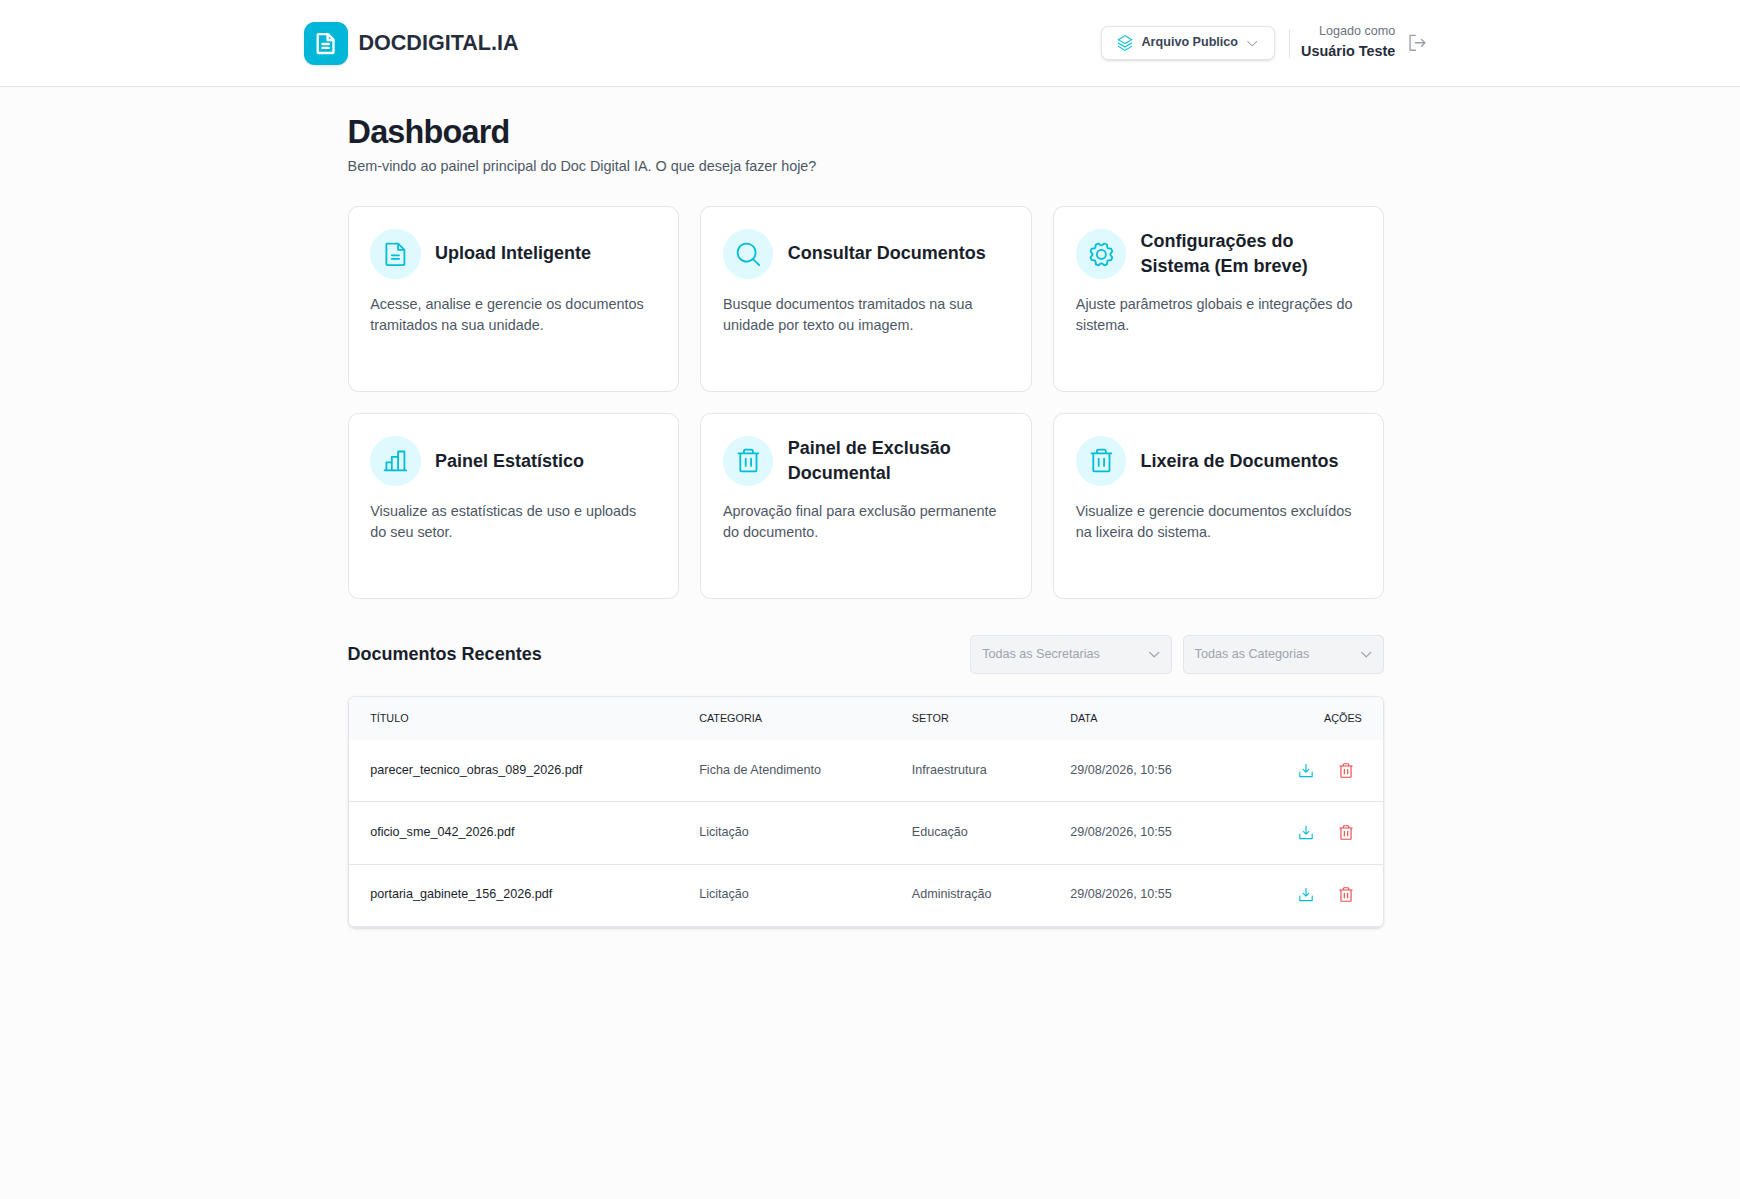The height and width of the screenshot is (1199, 1740).
Task: Click the DOCDIGITAL.IA brand name
Action: 438,43
